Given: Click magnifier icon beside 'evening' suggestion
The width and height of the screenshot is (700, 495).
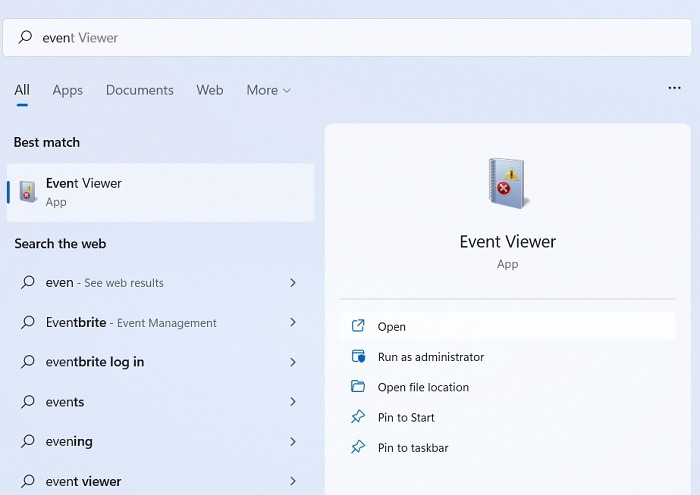Looking at the screenshot, I should click(28, 441).
